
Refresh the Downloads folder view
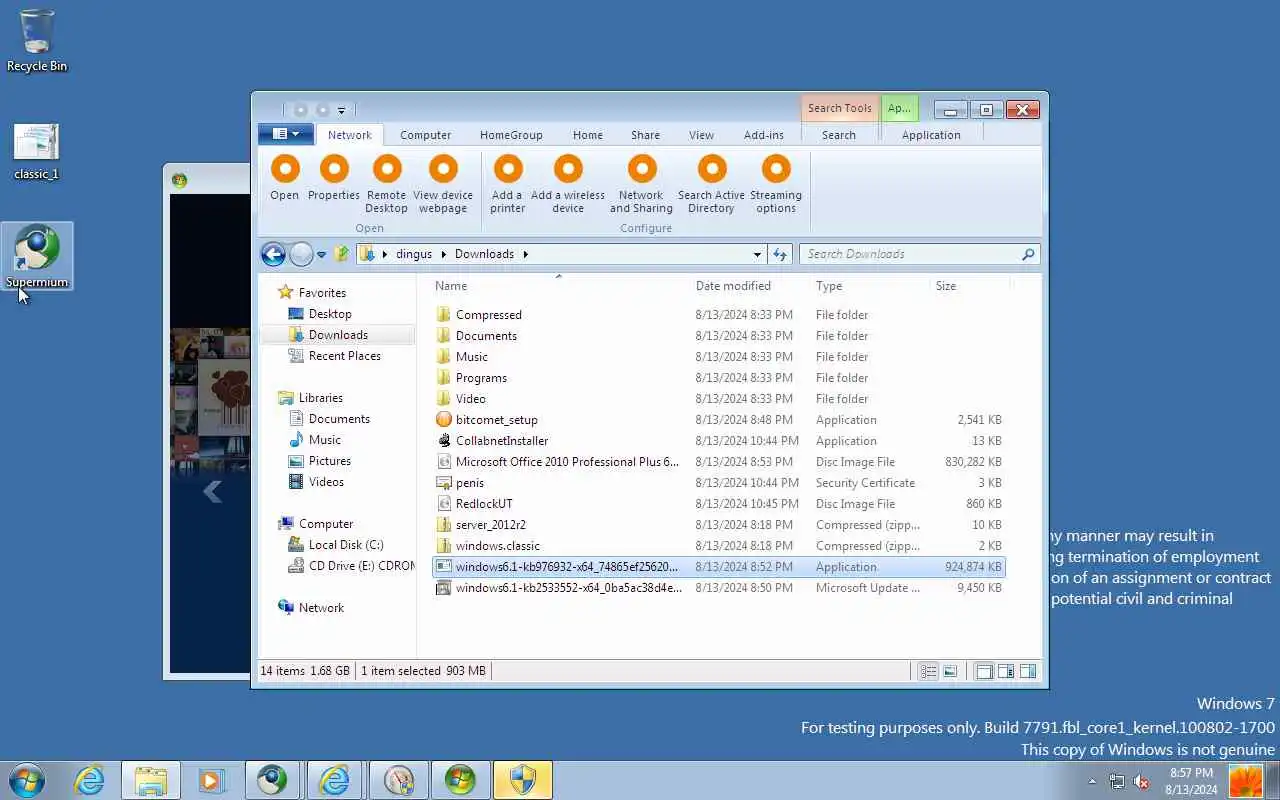tap(780, 254)
